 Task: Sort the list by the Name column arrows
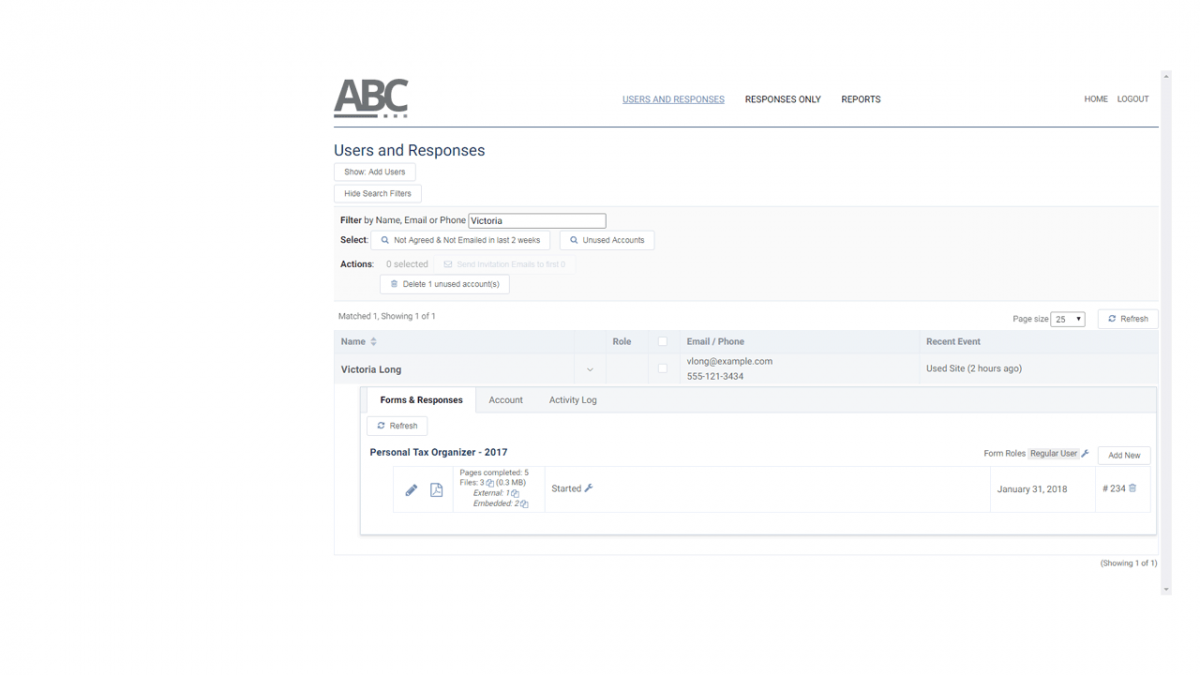click(374, 342)
